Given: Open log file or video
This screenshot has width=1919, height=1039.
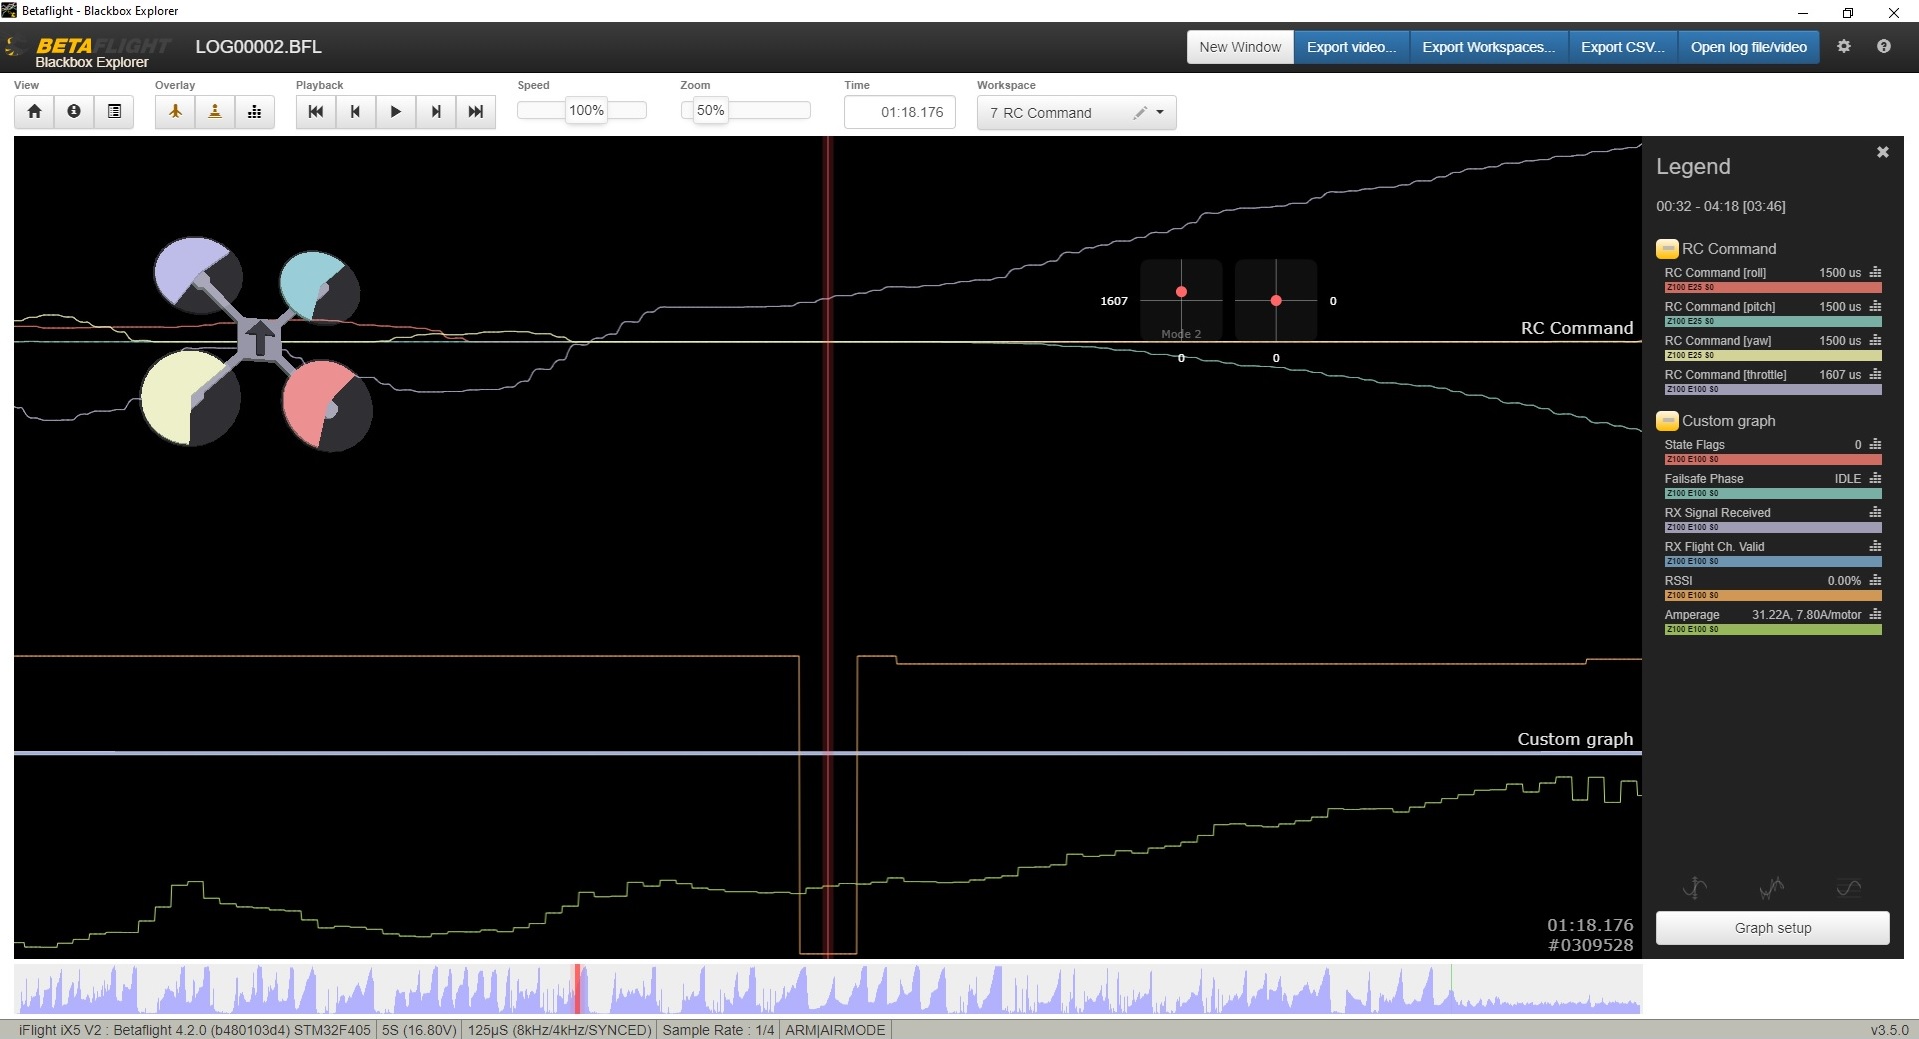Looking at the screenshot, I should (1747, 47).
